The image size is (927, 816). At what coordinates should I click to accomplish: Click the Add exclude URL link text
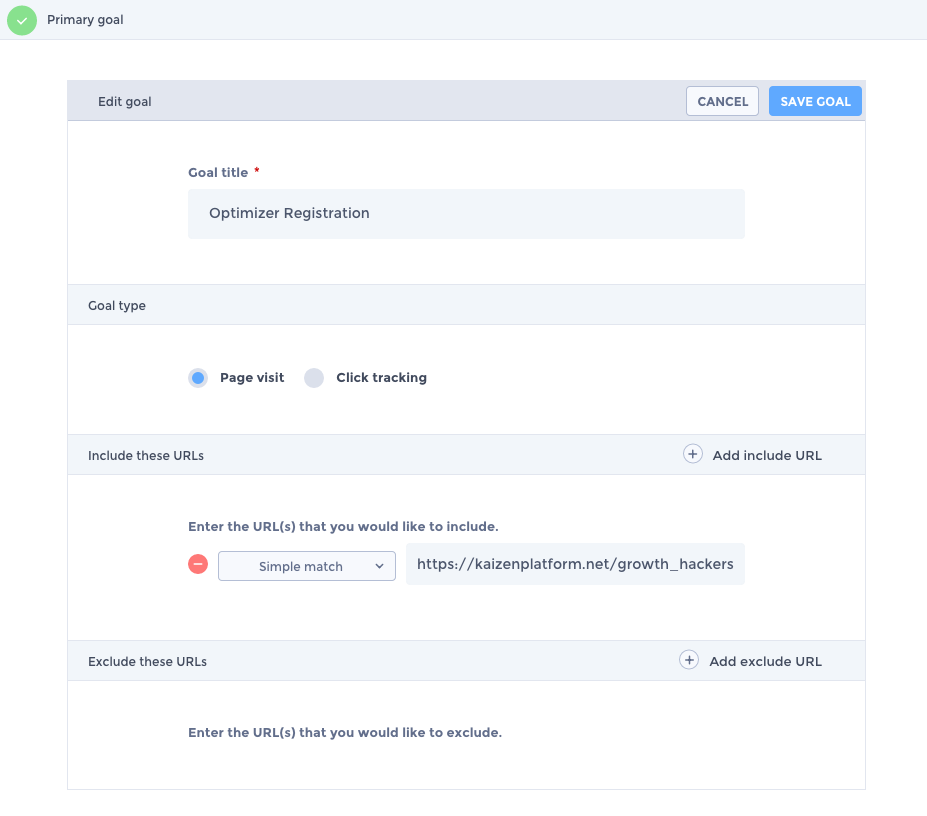point(766,661)
